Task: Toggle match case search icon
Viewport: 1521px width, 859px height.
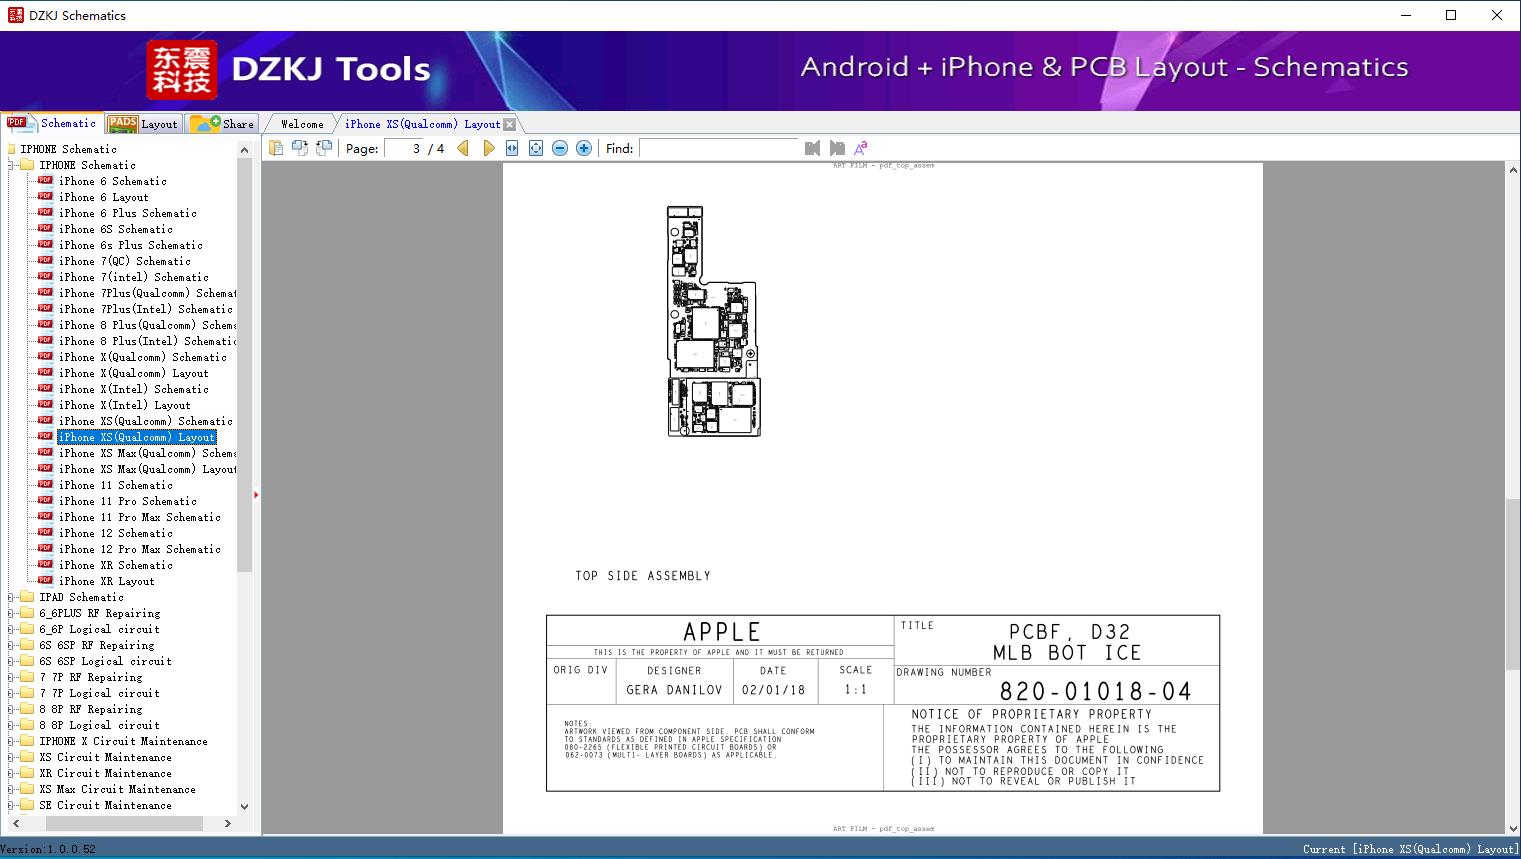Action: [x=860, y=148]
